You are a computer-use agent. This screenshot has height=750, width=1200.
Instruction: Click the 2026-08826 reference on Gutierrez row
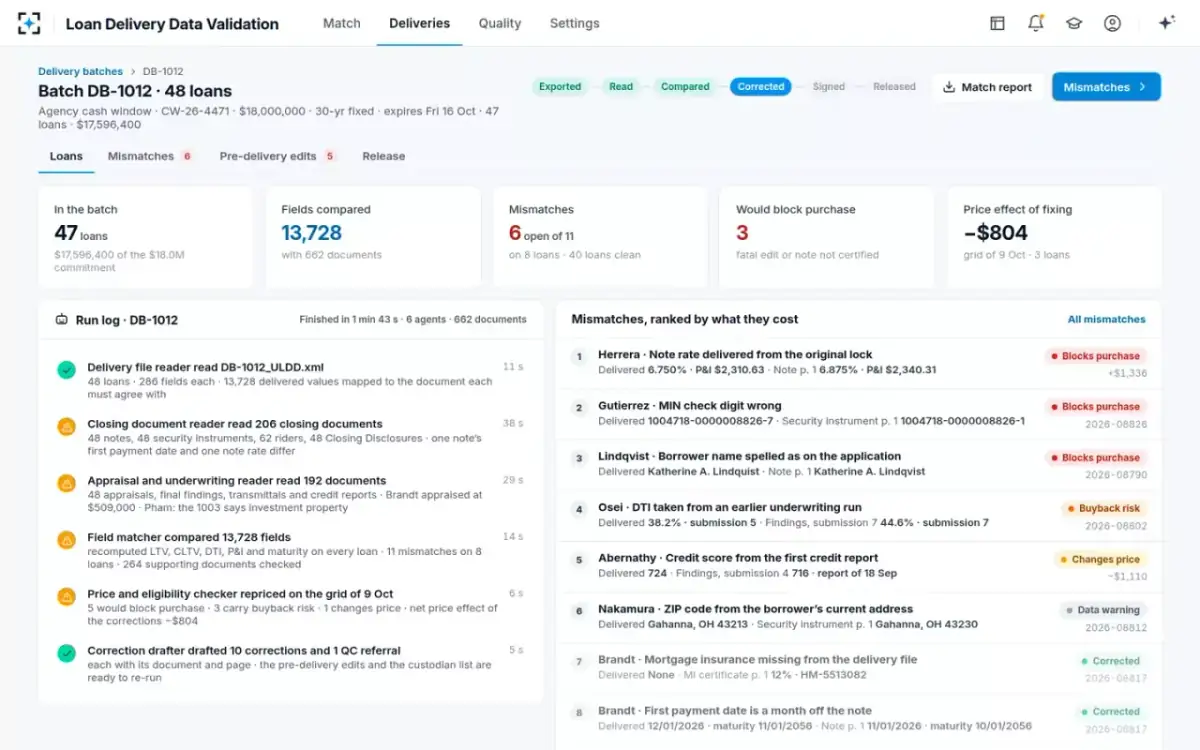[x=1116, y=424]
